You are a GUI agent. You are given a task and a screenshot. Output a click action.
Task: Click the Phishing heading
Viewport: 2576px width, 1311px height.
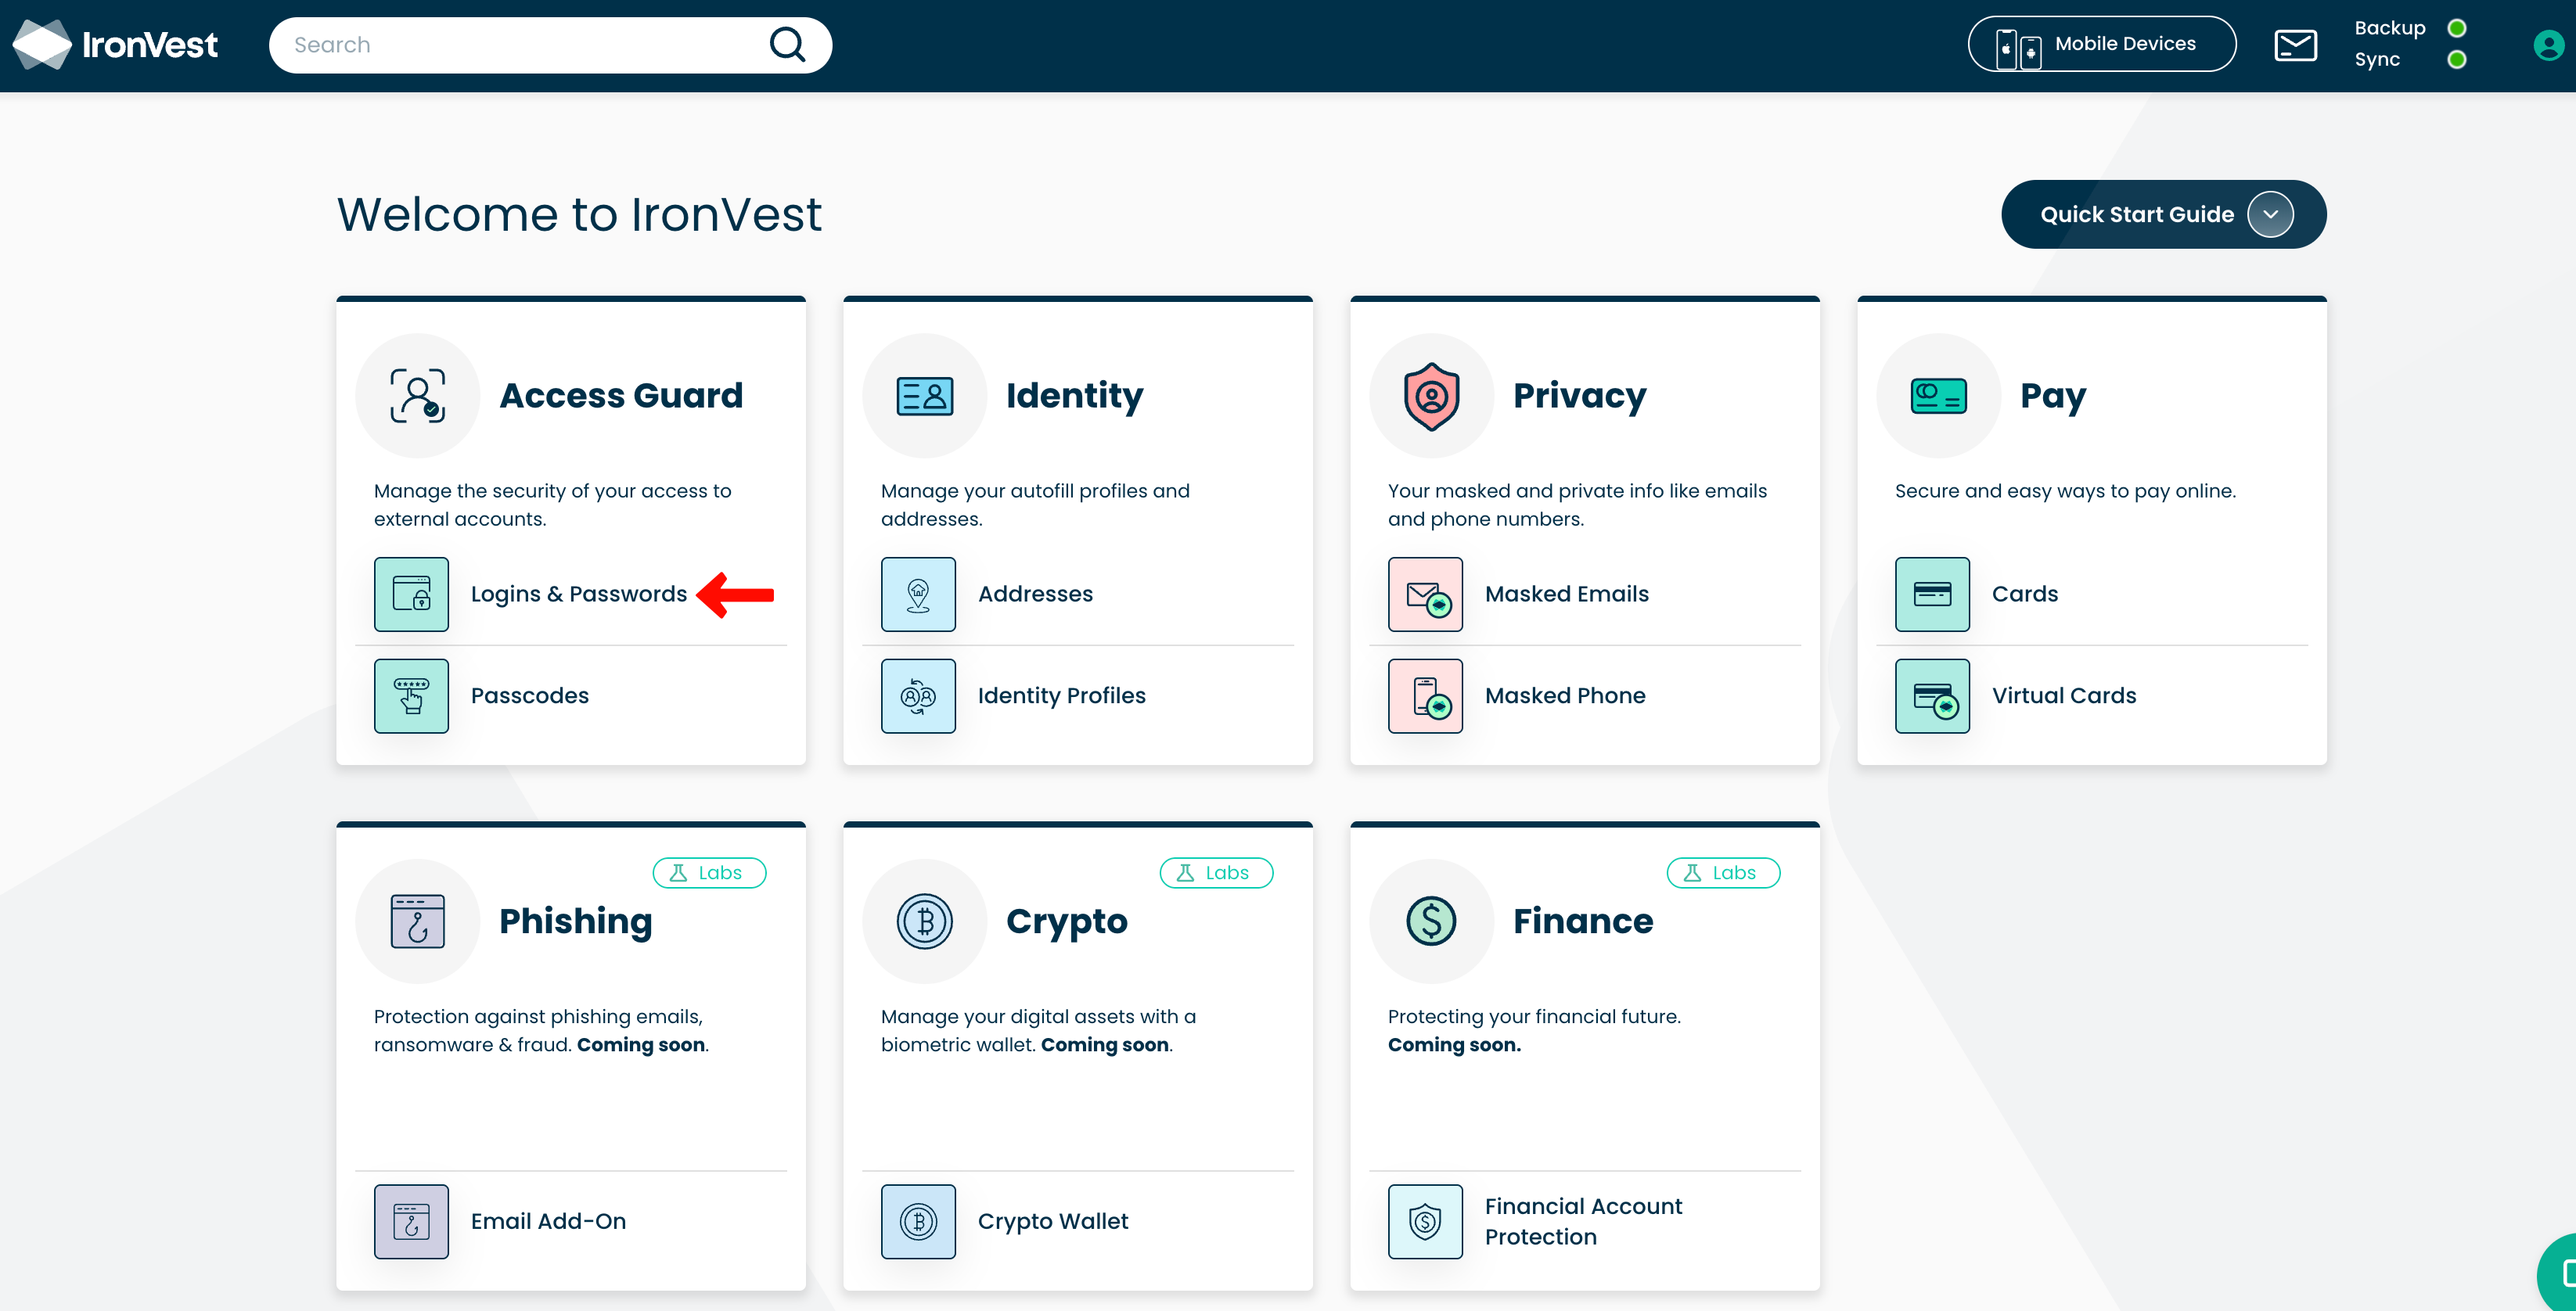(576, 921)
